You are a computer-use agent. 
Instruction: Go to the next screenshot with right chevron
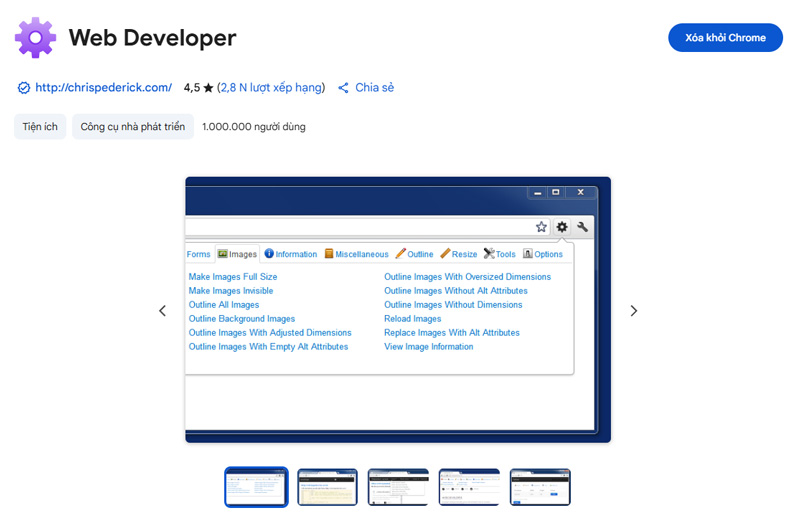point(633,311)
